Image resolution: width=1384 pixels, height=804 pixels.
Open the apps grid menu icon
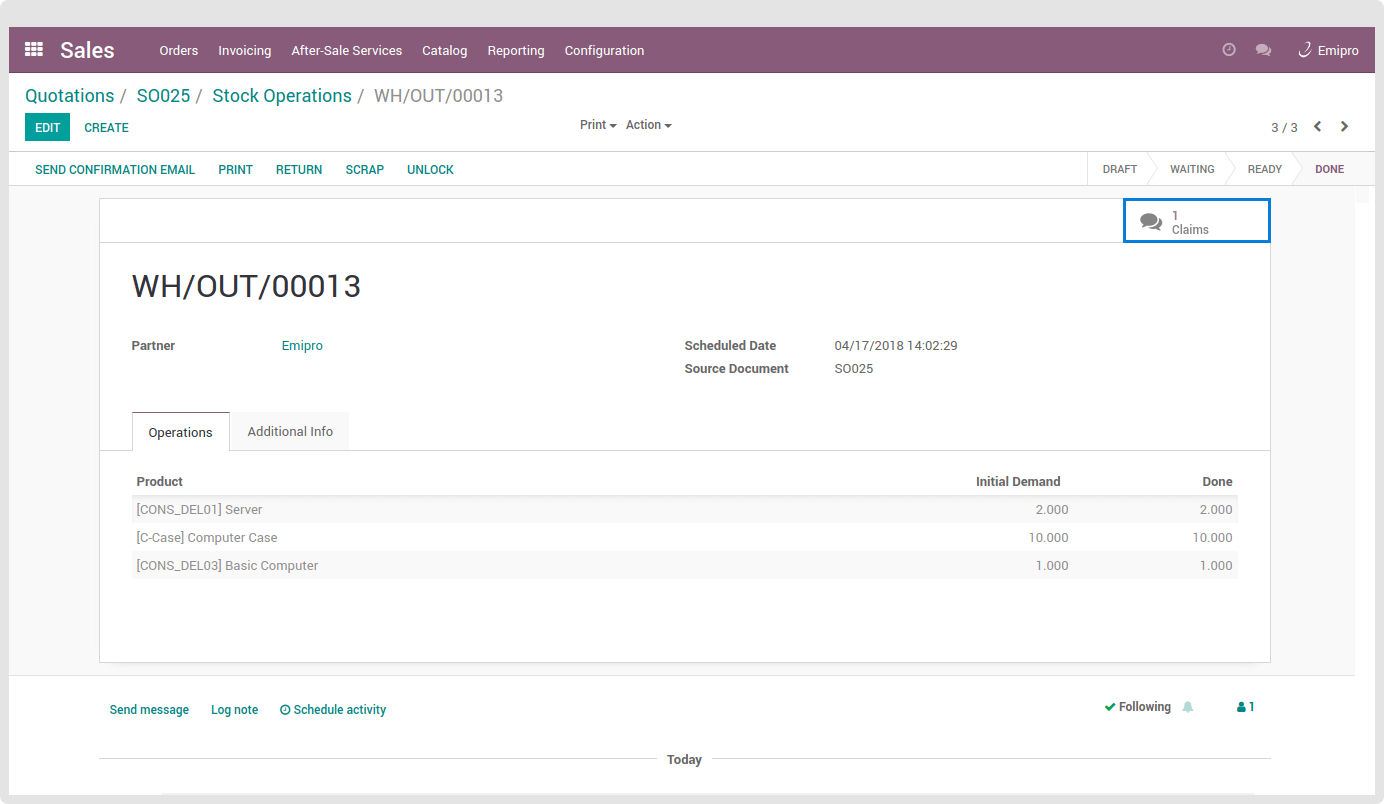(34, 50)
